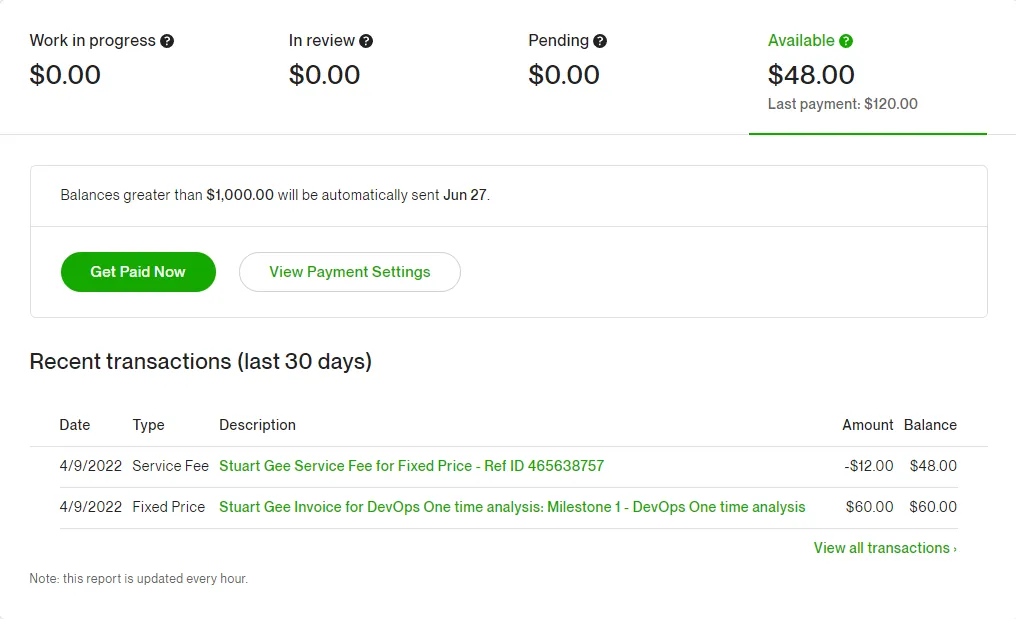Open the Stuart Gee Service Fee transaction
Viewport: 1016px width, 619px height.
coord(411,466)
